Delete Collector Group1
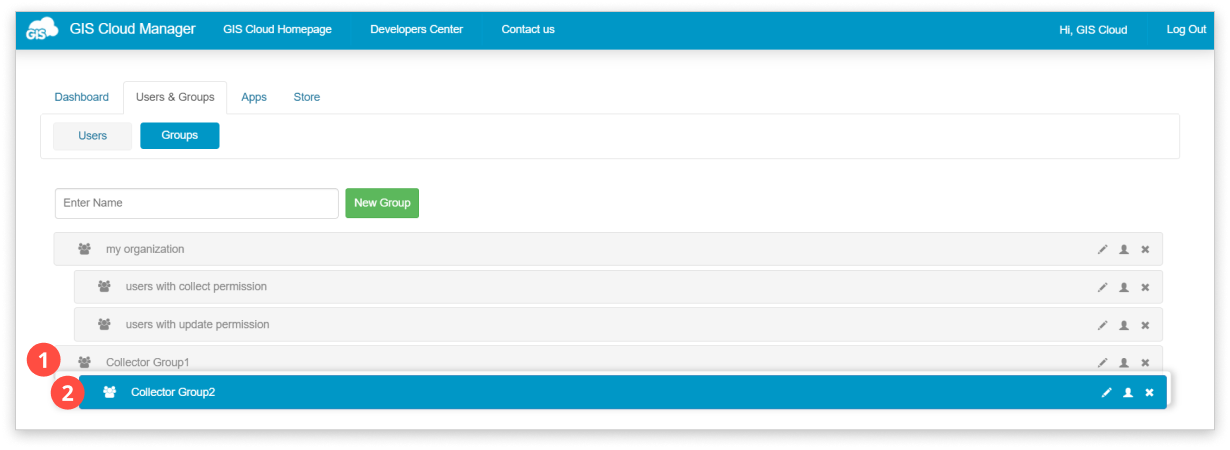Viewport: 1230px width, 450px height. (1145, 362)
